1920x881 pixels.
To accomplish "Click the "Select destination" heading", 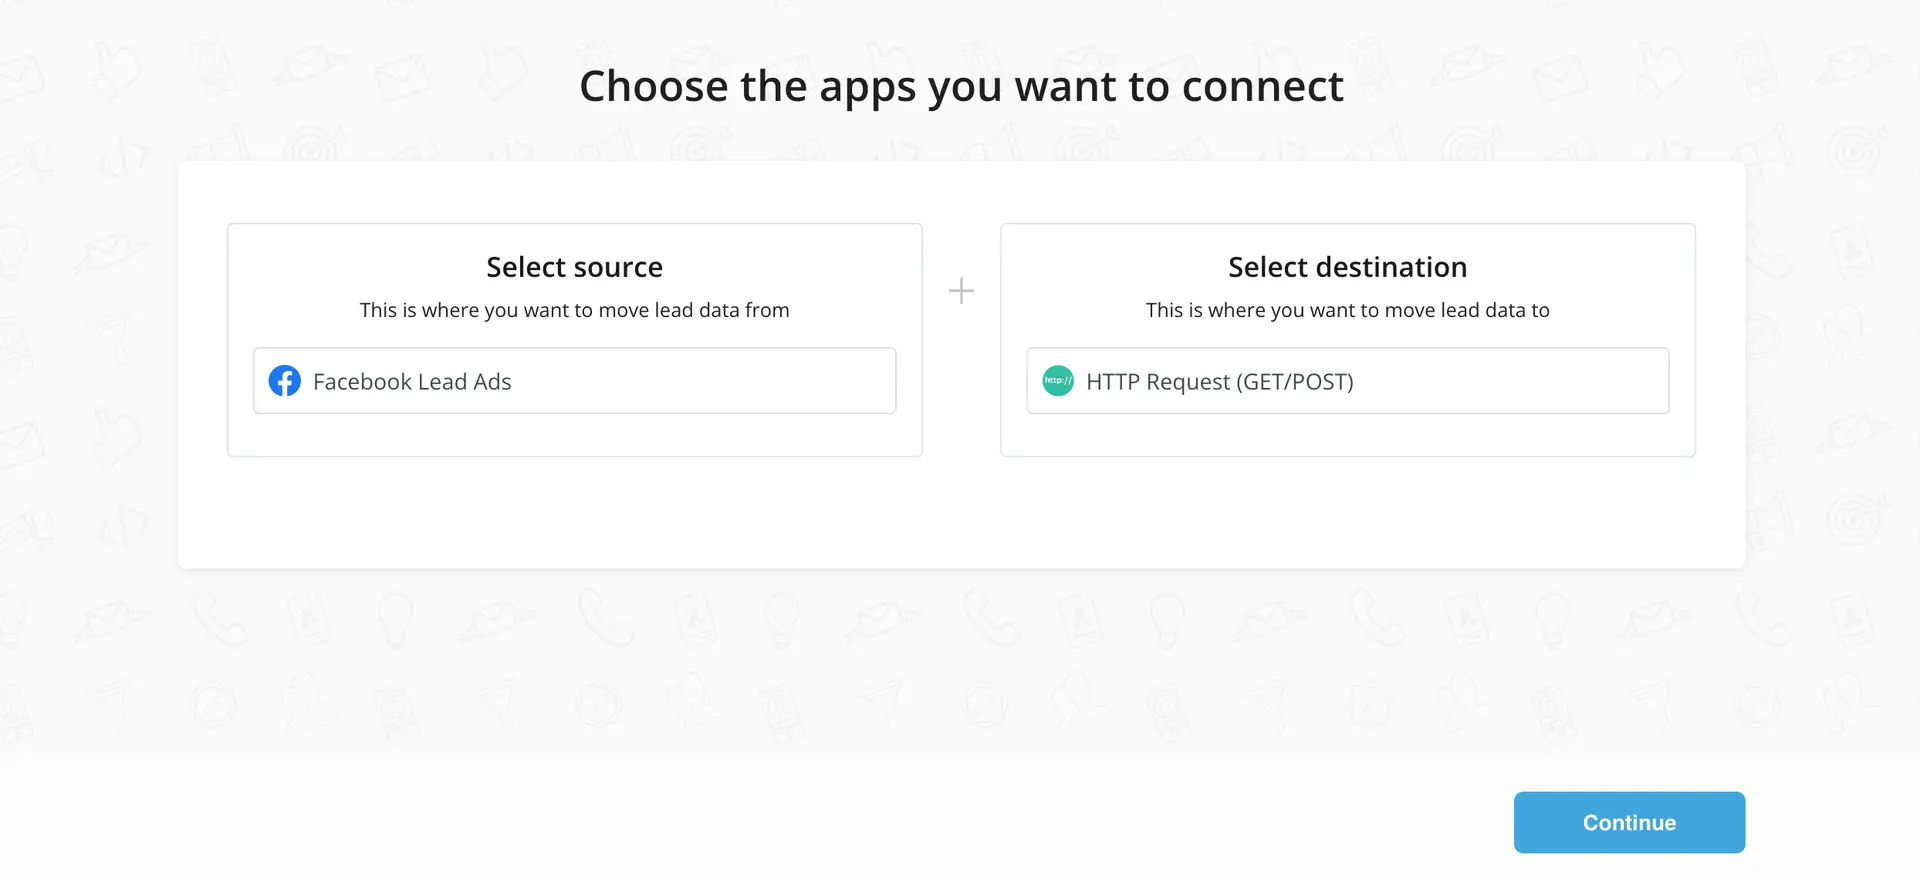I will (x=1347, y=267).
